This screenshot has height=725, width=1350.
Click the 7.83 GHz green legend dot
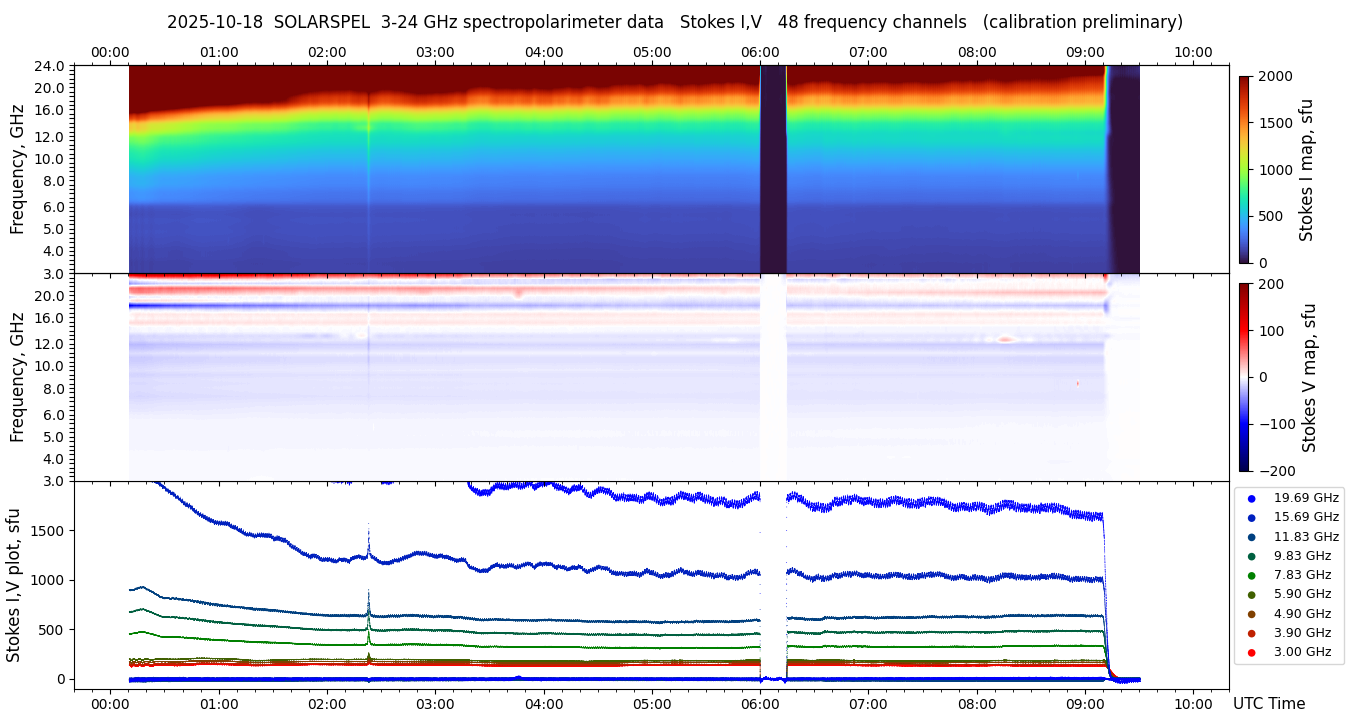click(1251, 575)
